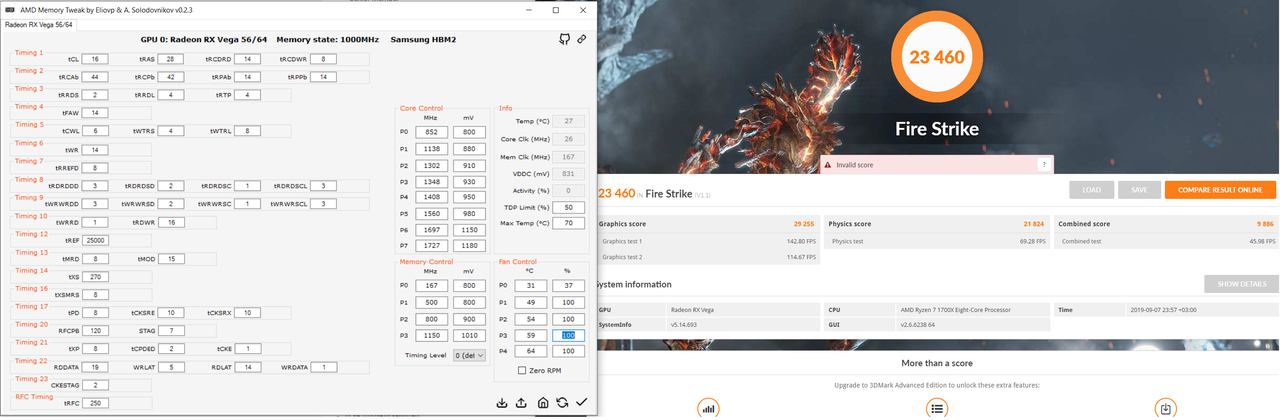Click the WRLAT value field
Viewport: 1280px width, 420px height.
172,367
